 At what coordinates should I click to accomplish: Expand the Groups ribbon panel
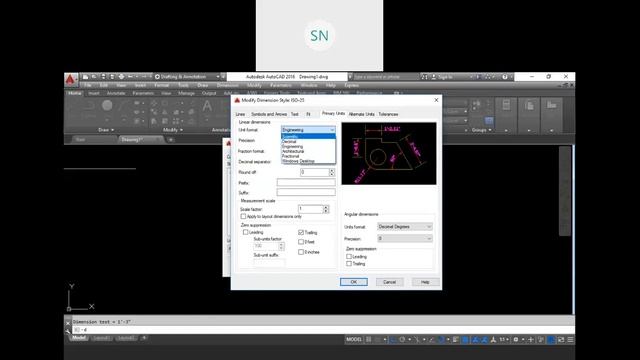[x=481, y=130]
